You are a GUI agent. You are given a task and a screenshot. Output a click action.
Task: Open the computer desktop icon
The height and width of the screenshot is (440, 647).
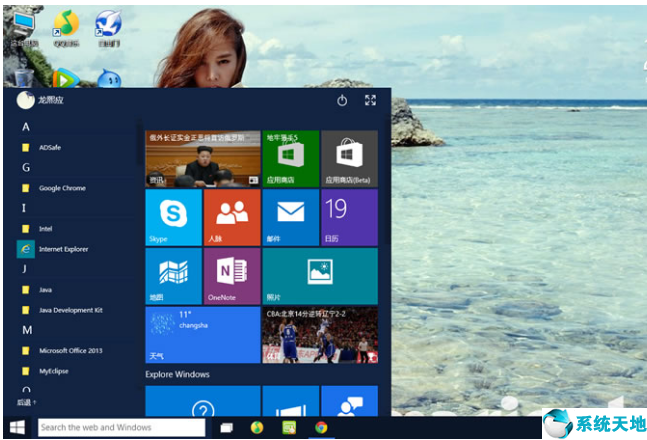point(24,29)
